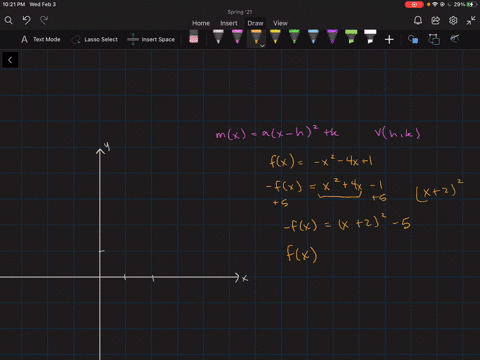Image resolution: width=480 pixels, height=360 pixels.
Task: Tap the Wi-Fi status icon
Action: coord(435,4)
